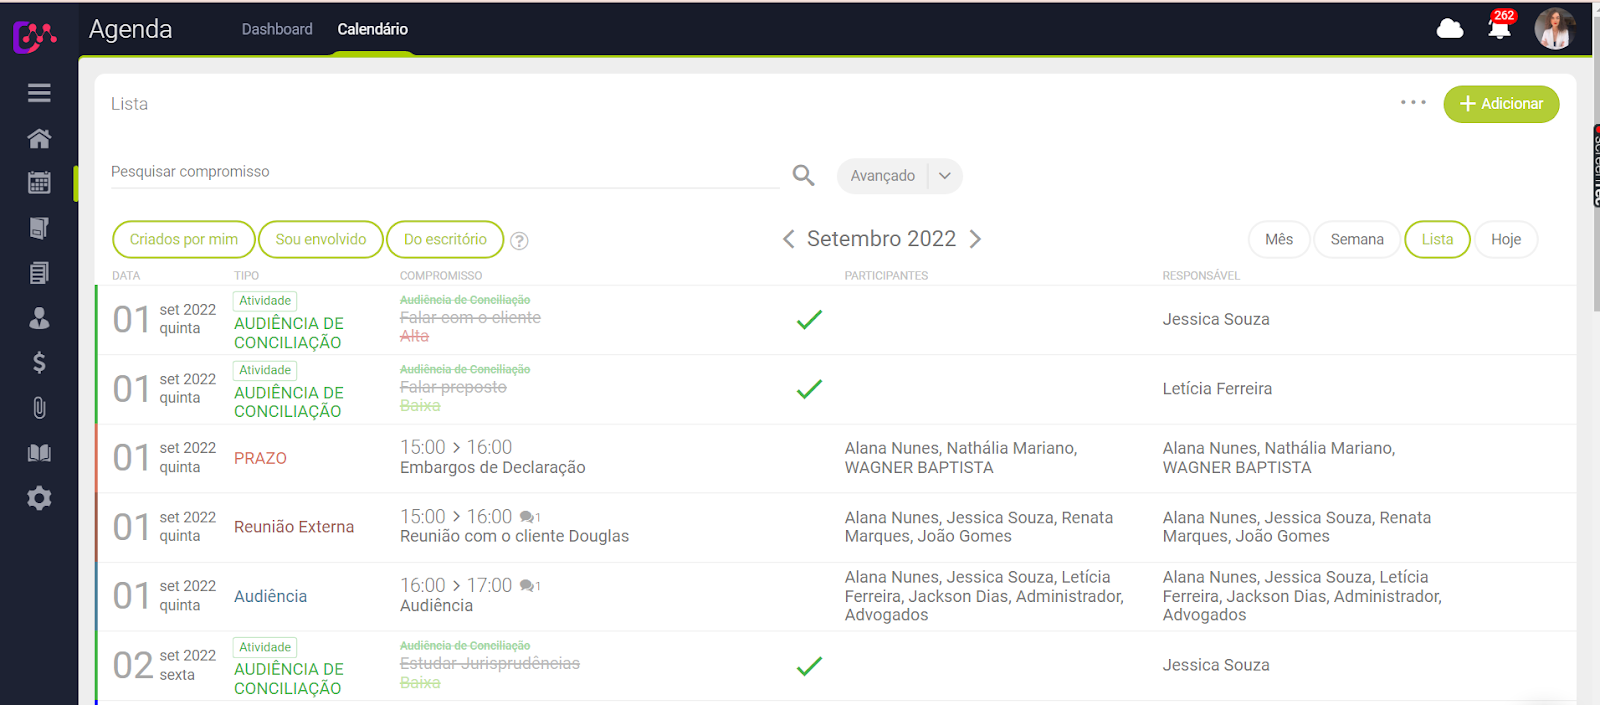Open the hamburger menu in sidebar
This screenshot has height=705, width=1600.
click(x=39, y=93)
